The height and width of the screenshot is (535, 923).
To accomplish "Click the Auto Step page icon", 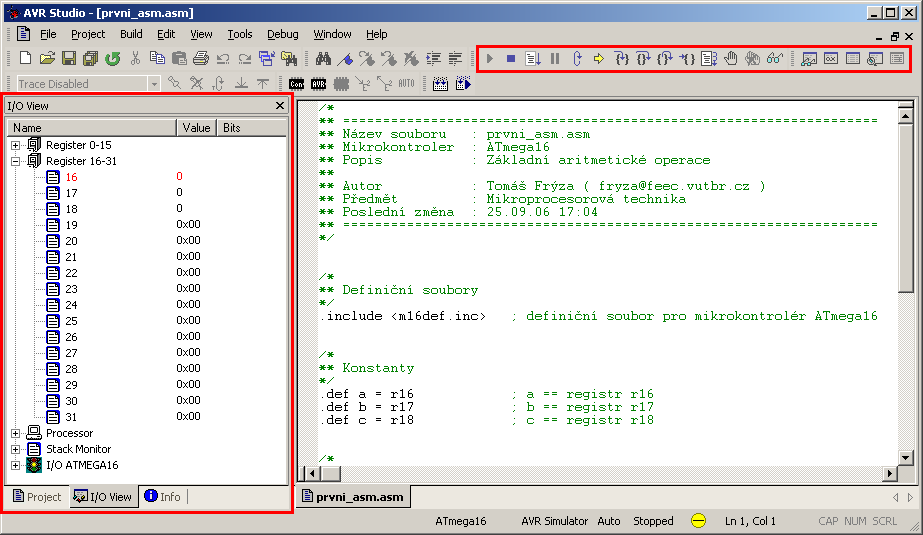I will coord(709,58).
